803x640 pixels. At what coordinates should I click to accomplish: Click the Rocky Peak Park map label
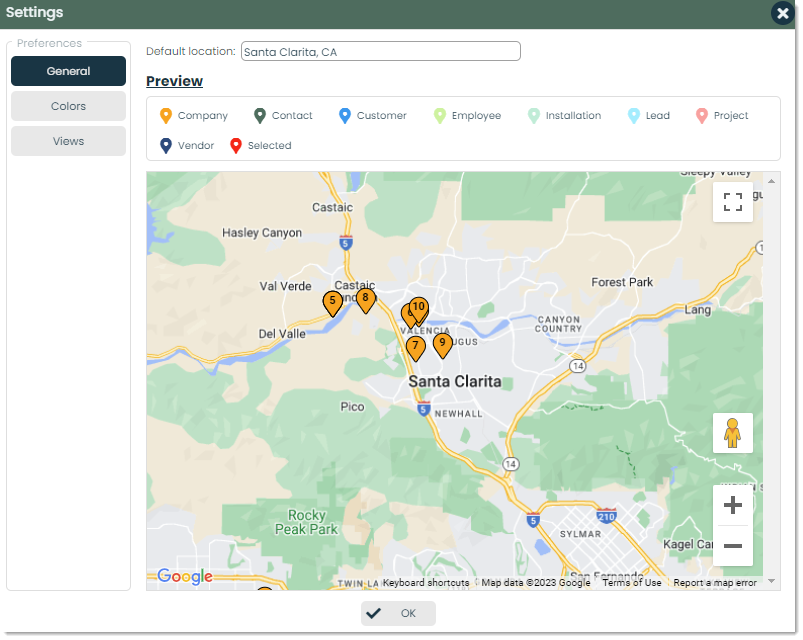click(306, 522)
